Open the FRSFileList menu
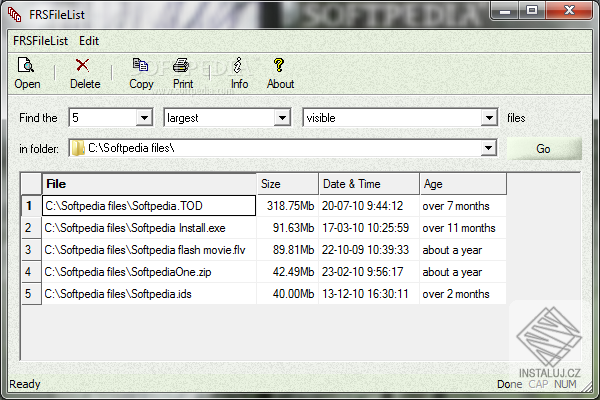This screenshot has width=600, height=400. [40, 41]
